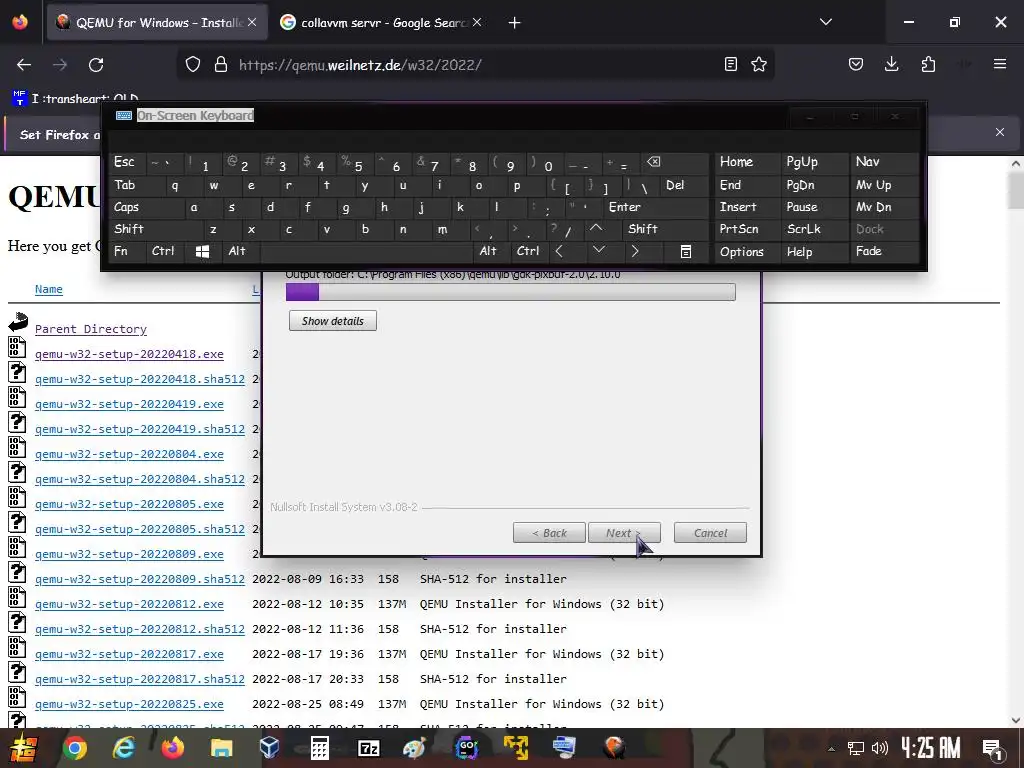Screen dimensions: 1024x768
Task: Open the extensions puzzle icon
Action: click(x=928, y=64)
